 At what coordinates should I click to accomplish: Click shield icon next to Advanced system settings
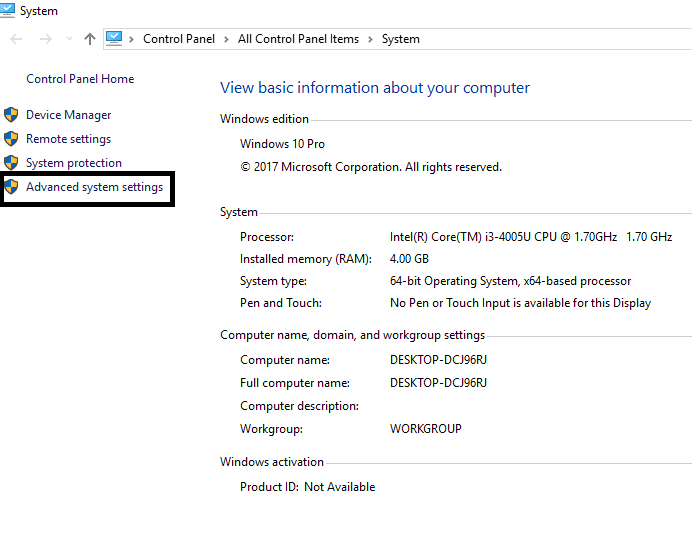pos(11,187)
